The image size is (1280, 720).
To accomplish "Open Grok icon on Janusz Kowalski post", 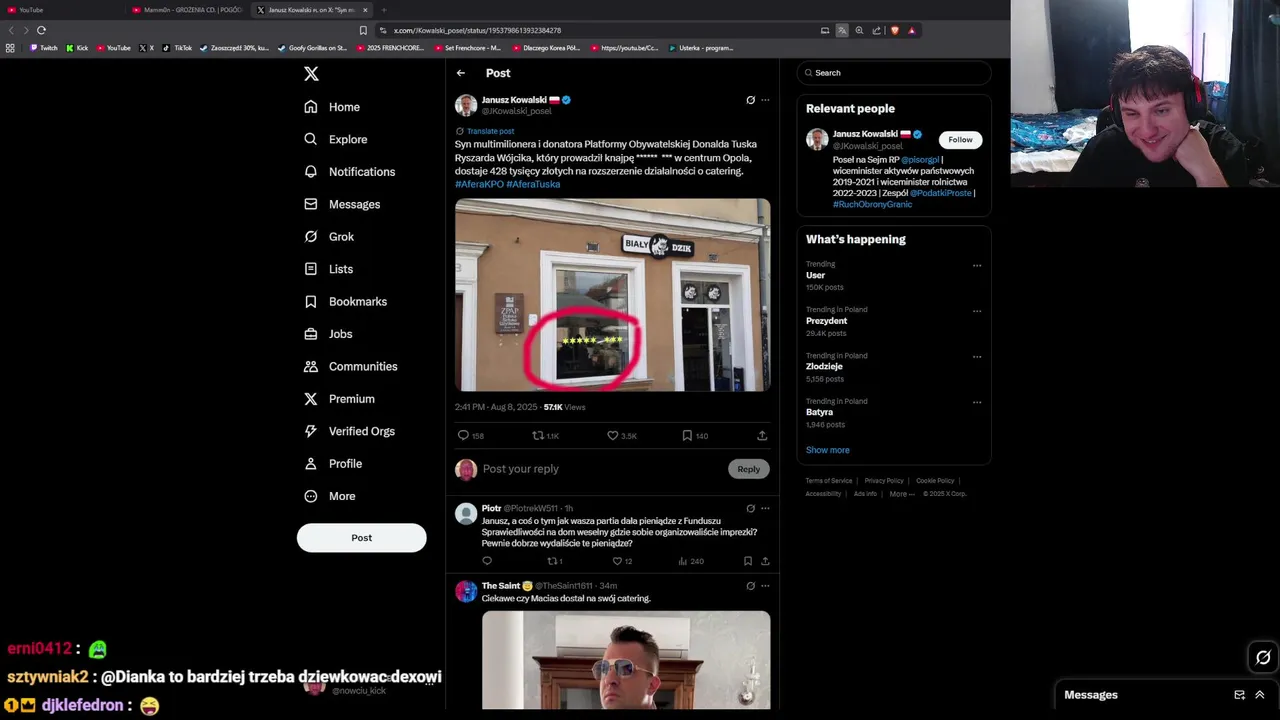I will click(x=750, y=100).
